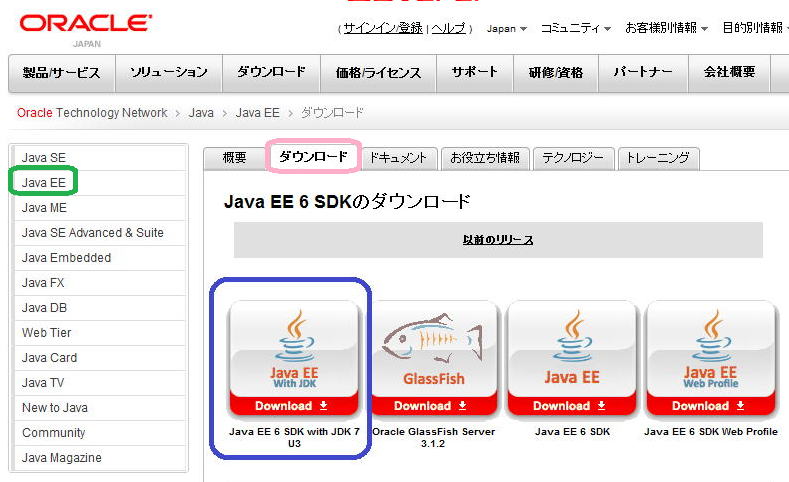Viewport: 789px width, 482px height.
Task: Open Java Magazine in the sidebar
Action: [x=100, y=458]
